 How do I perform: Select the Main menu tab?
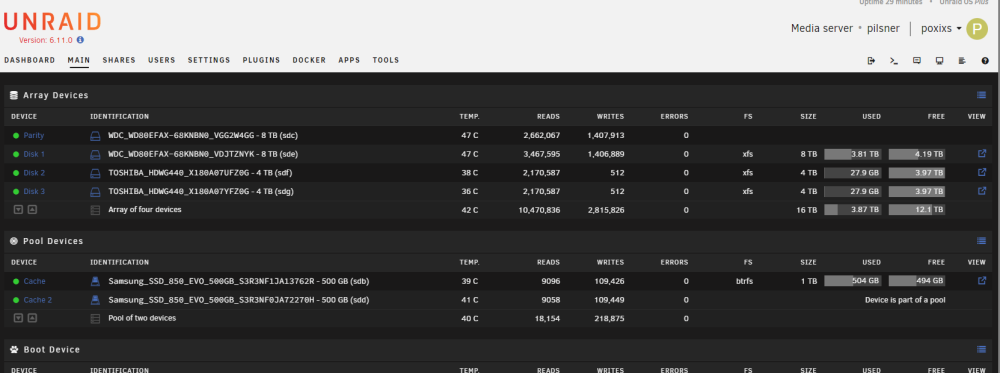pyautogui.click(x=78, y=61)
